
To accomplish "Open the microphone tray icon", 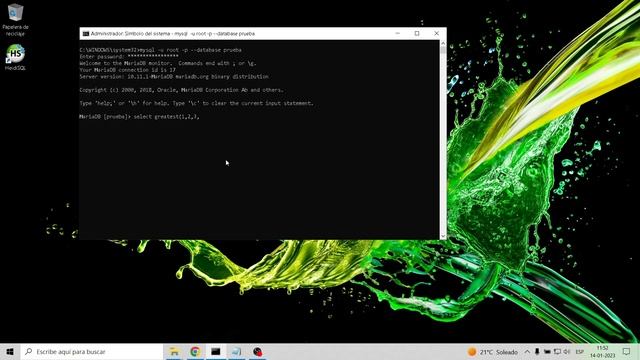I will tap(537, 352).
